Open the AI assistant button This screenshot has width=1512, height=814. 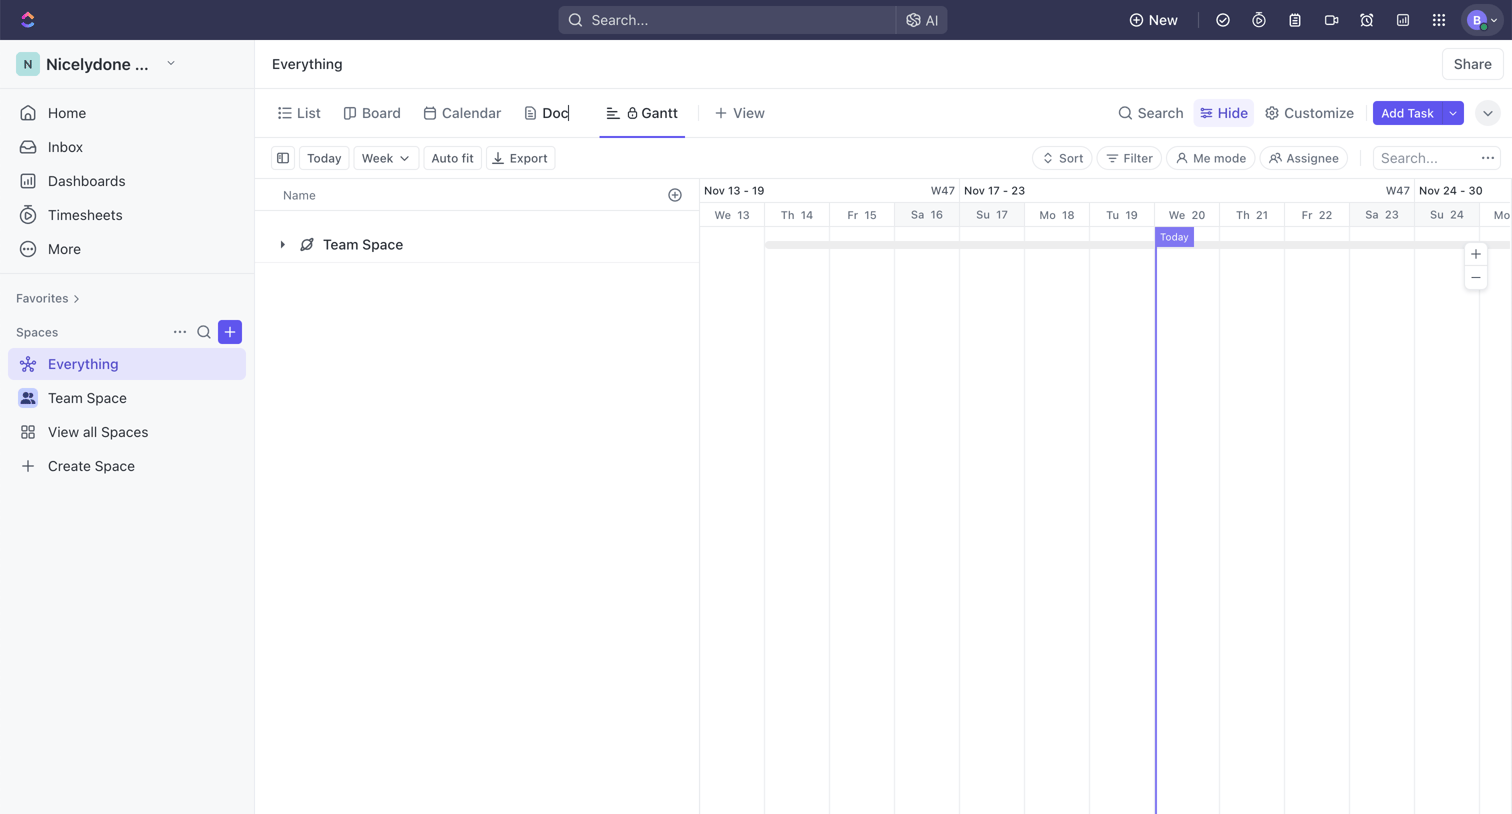[x=922, y=20]
